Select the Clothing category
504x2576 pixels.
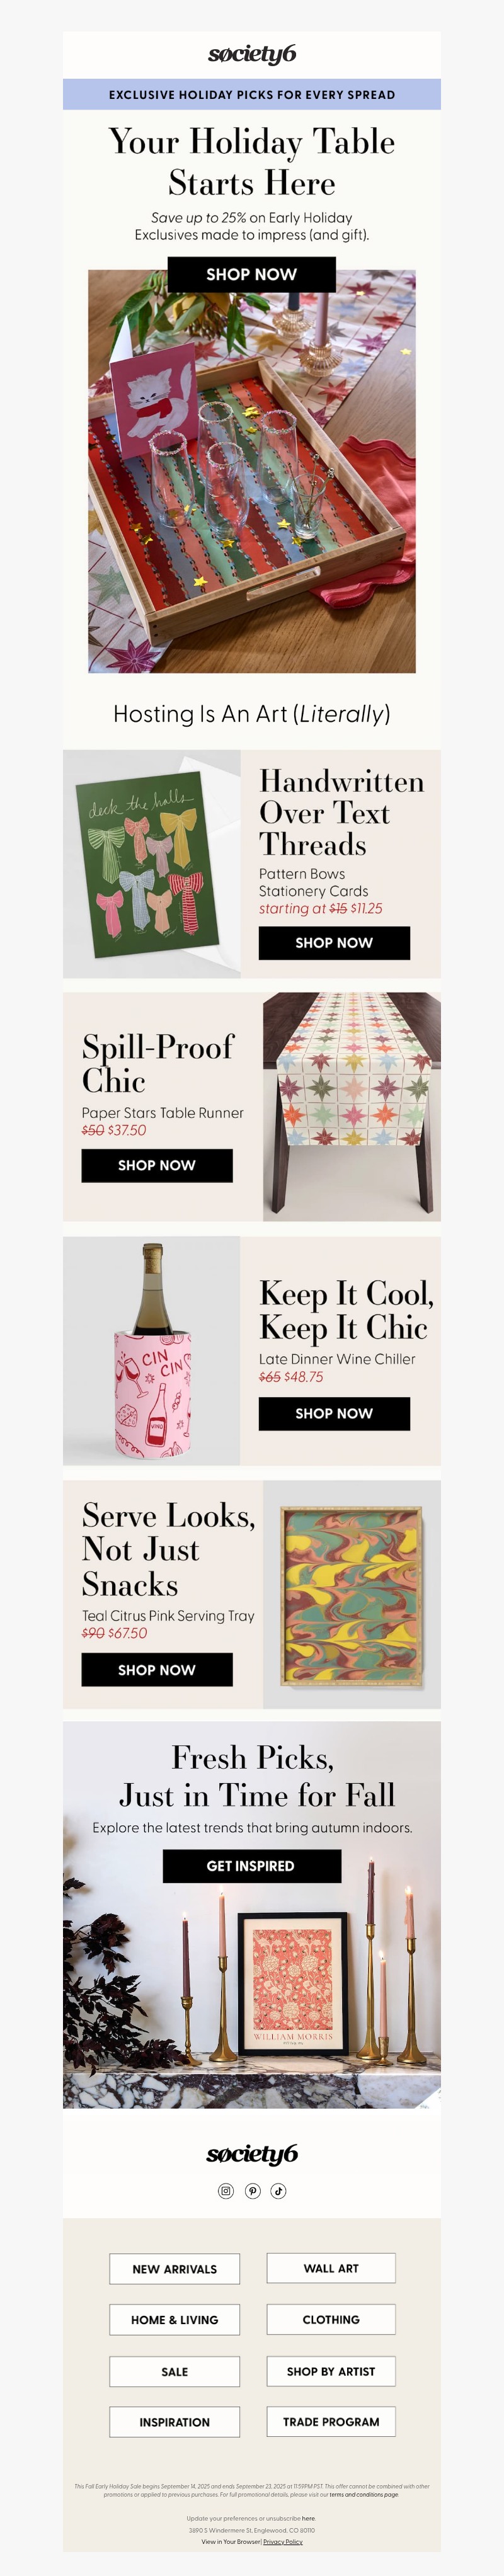click(x=331, y=2319)
